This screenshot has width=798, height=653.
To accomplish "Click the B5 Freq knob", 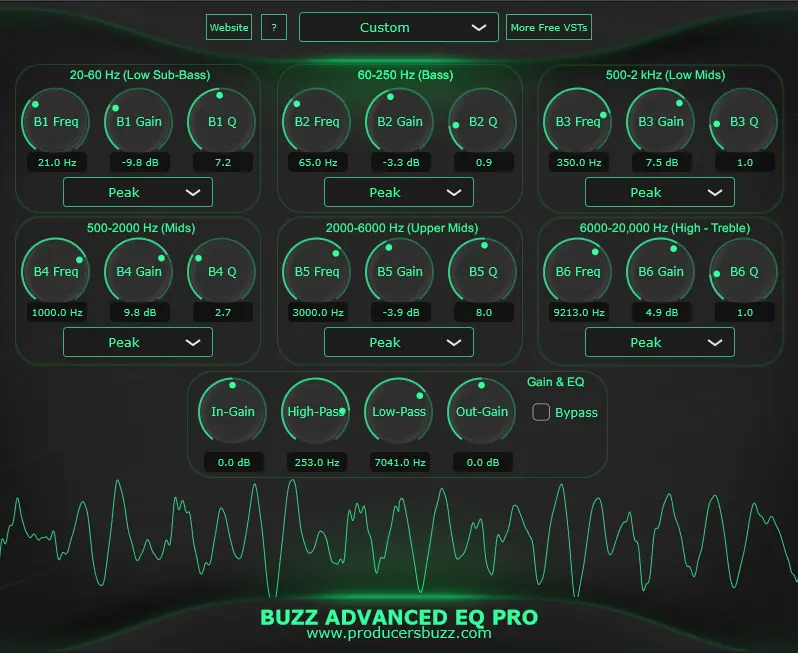I will coord(317,271).
